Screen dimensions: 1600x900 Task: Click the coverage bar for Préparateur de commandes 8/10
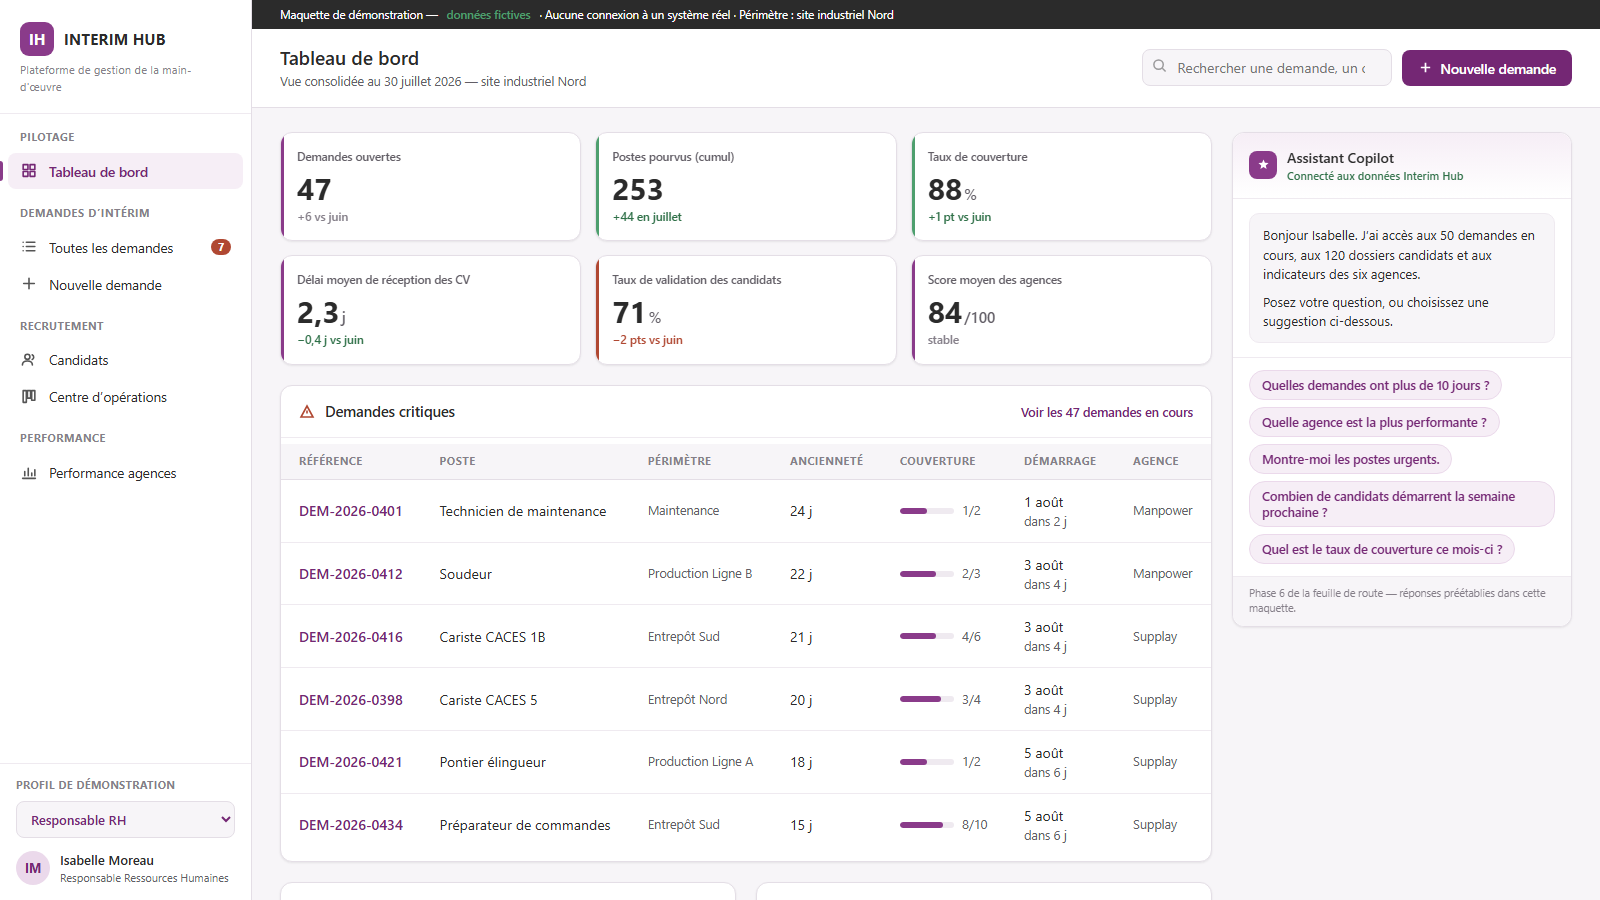click(926, 825)
